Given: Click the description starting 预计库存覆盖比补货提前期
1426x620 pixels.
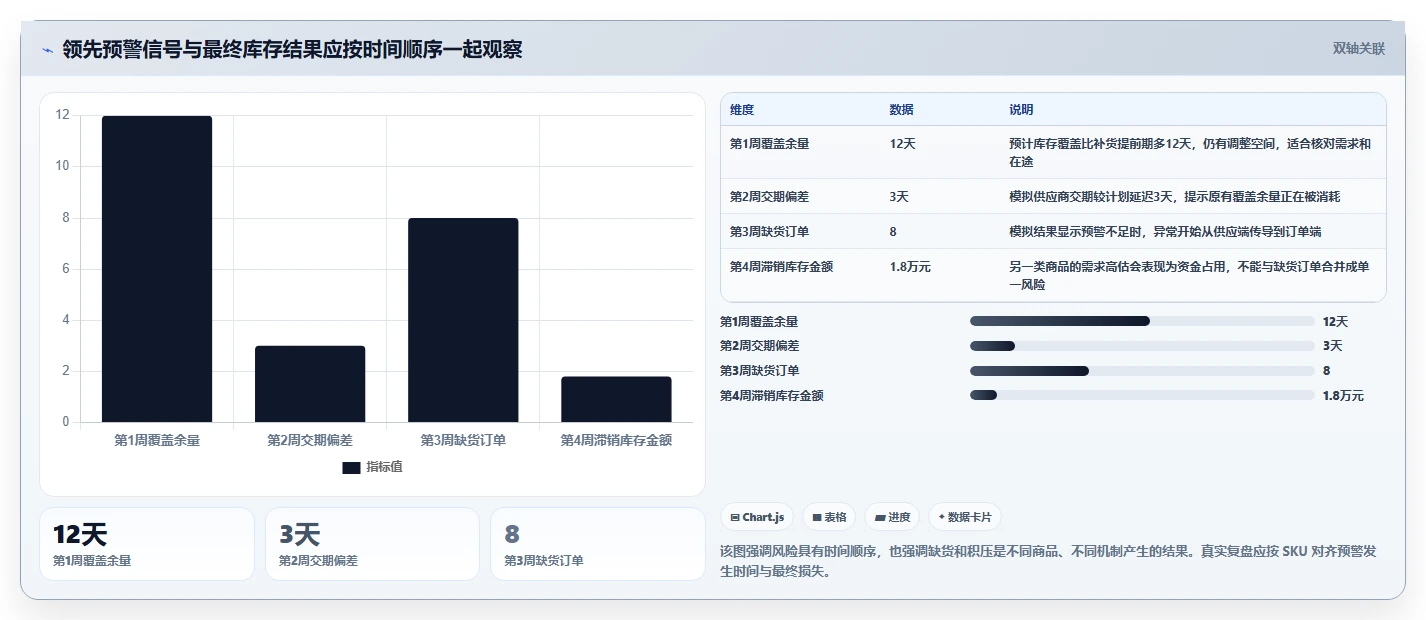Looking at the screenshot, I should pos(1190,152).
